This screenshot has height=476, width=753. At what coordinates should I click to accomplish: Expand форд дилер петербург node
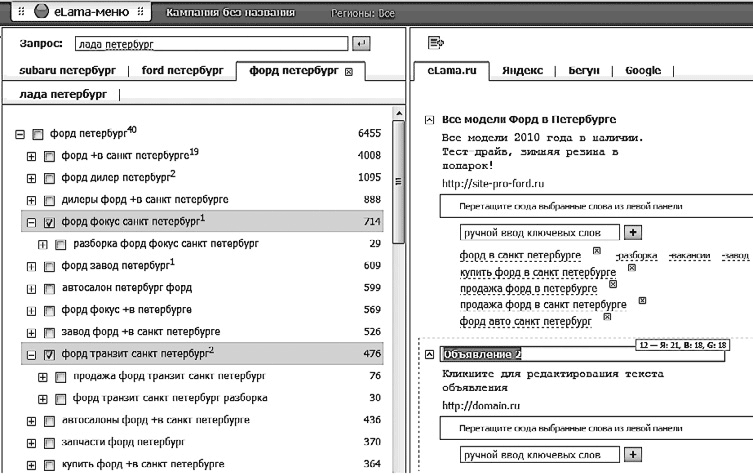click(31, 179)
